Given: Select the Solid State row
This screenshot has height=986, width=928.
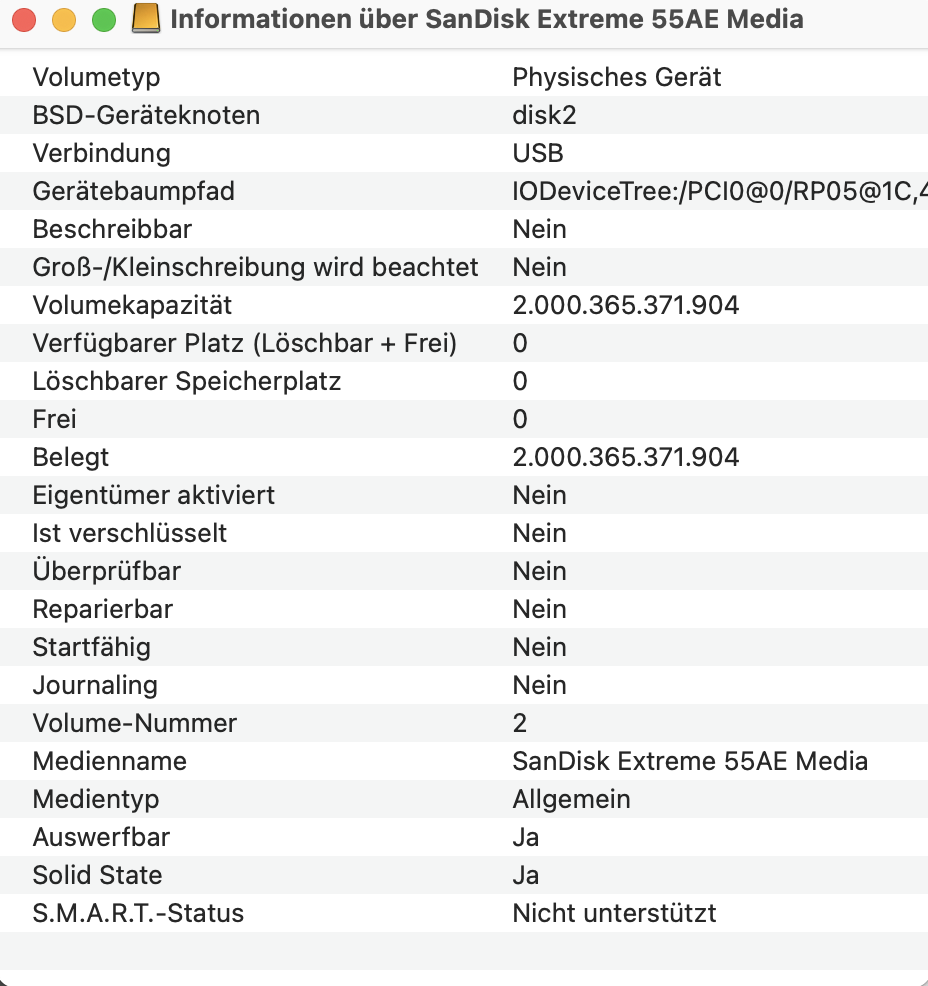Looking at the screenshot, I should click(97, 875).
